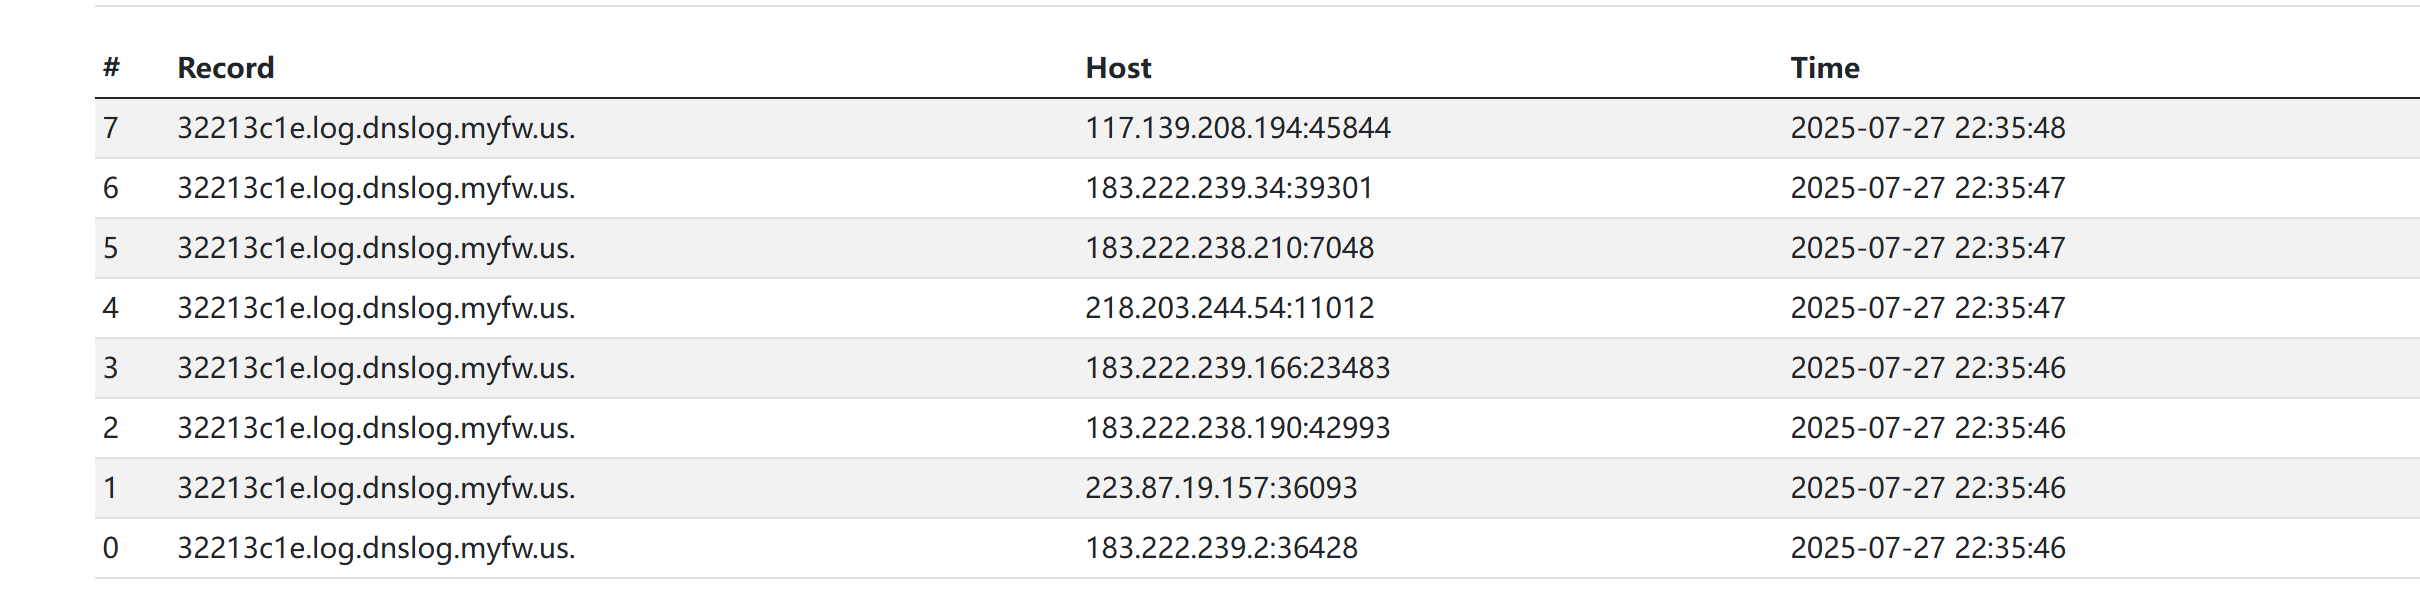The image size is (2420, 601).
Task: Select host 223.87.19.157:36093
Action: tap(1221, 488)
